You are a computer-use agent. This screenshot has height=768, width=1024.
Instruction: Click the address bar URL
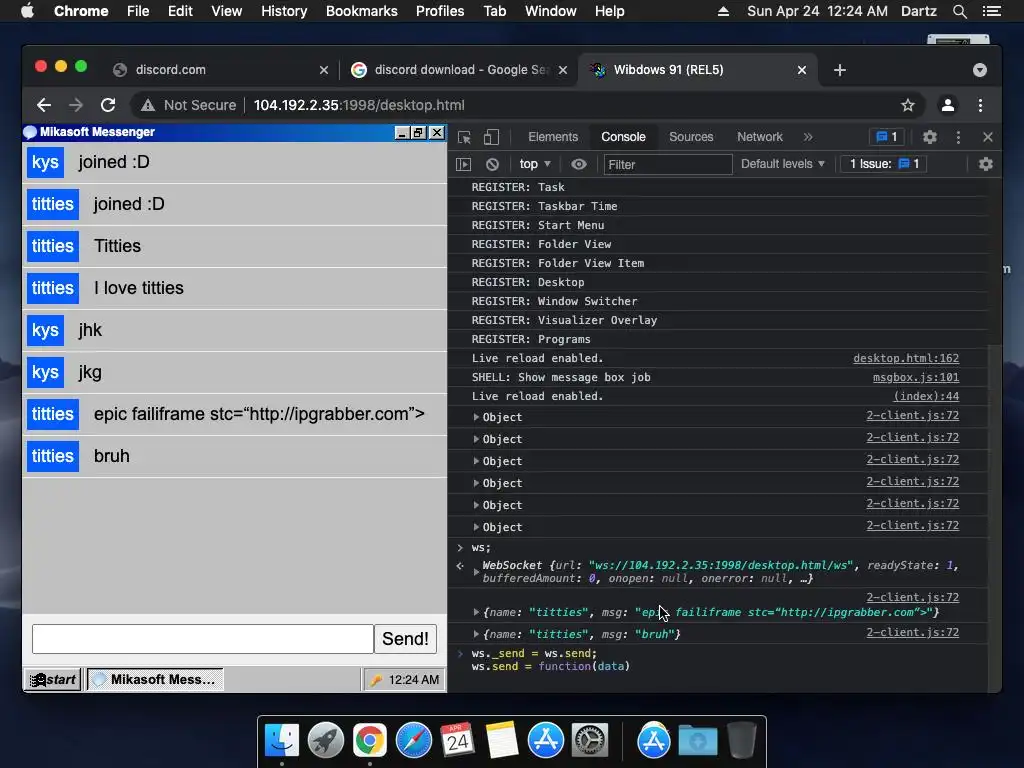point(359,105)
